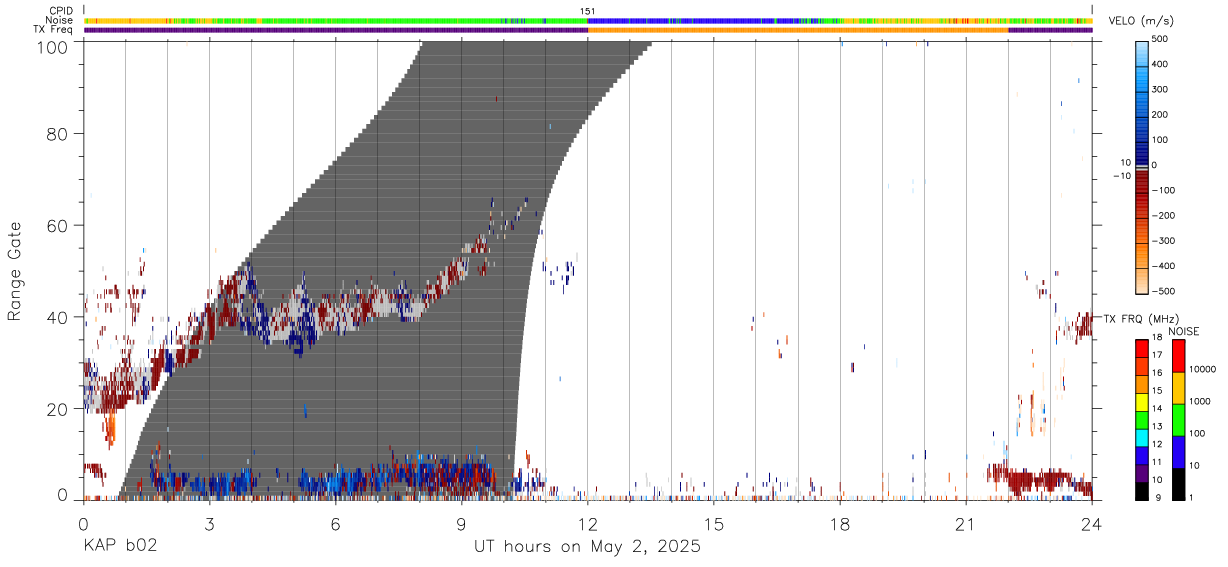Click the noise legend color bar
This screenshot has height=567, width=1228.
tap(1178, 419)
